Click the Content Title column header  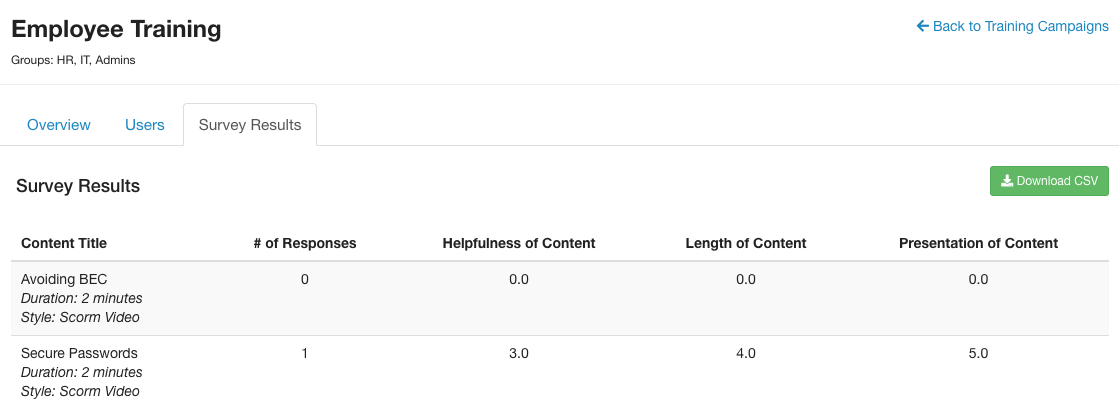[x=64, y=243]
